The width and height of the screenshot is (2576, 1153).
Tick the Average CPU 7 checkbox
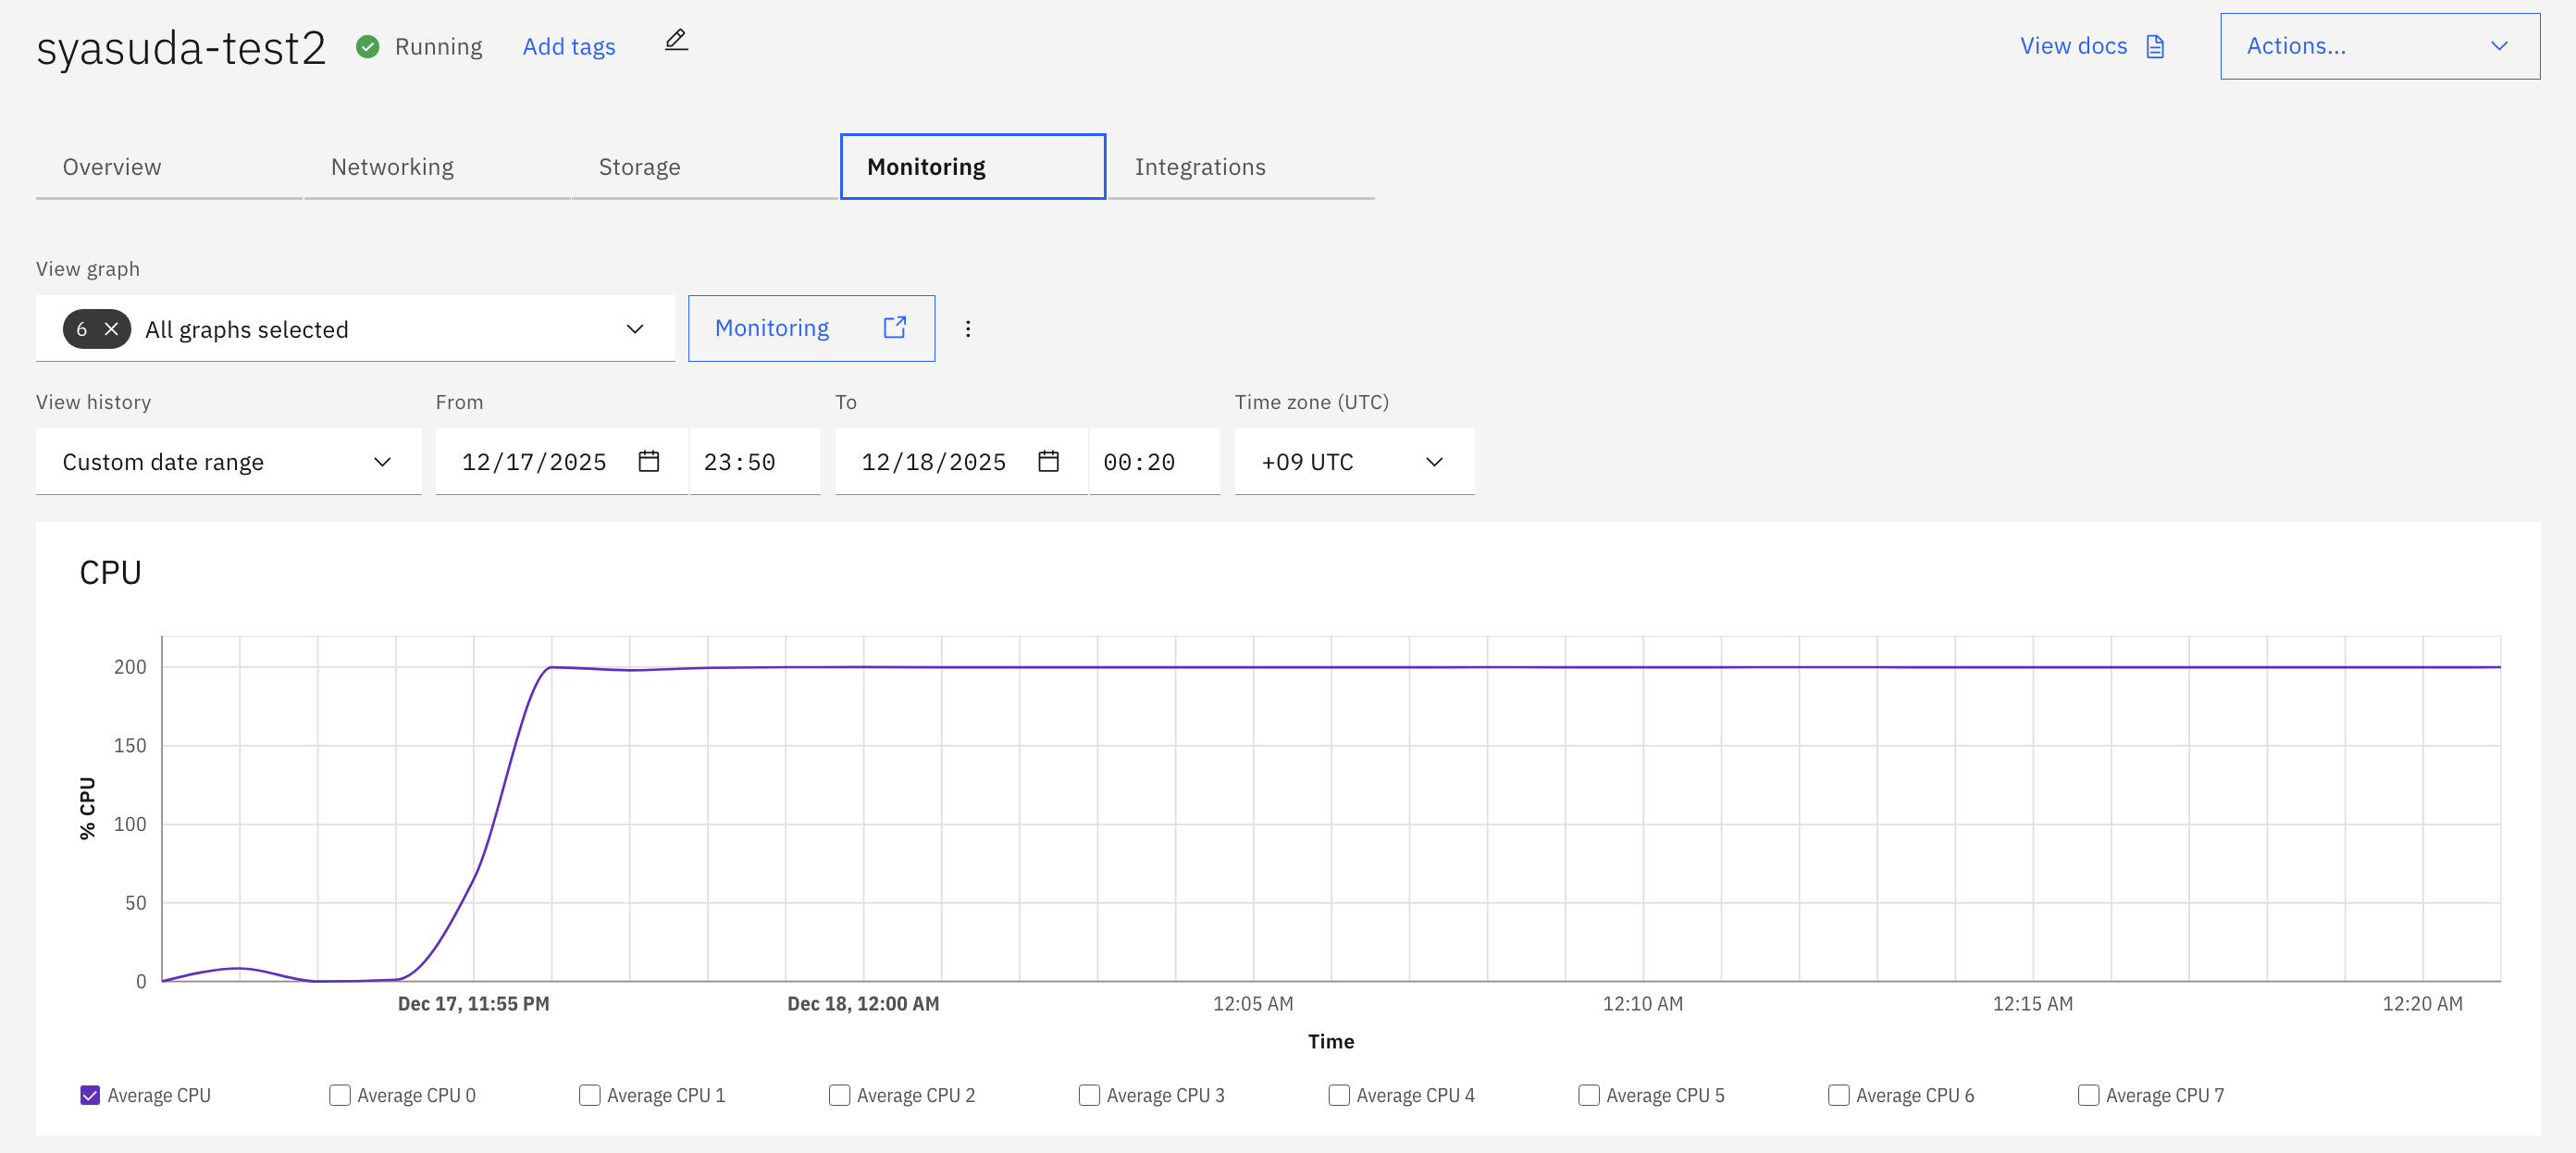2088,1095
